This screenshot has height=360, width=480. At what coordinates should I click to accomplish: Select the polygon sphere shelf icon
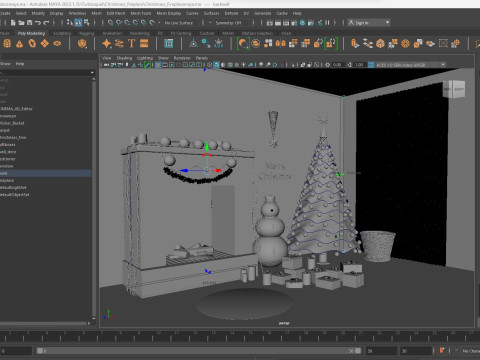(x=7, y=43)
